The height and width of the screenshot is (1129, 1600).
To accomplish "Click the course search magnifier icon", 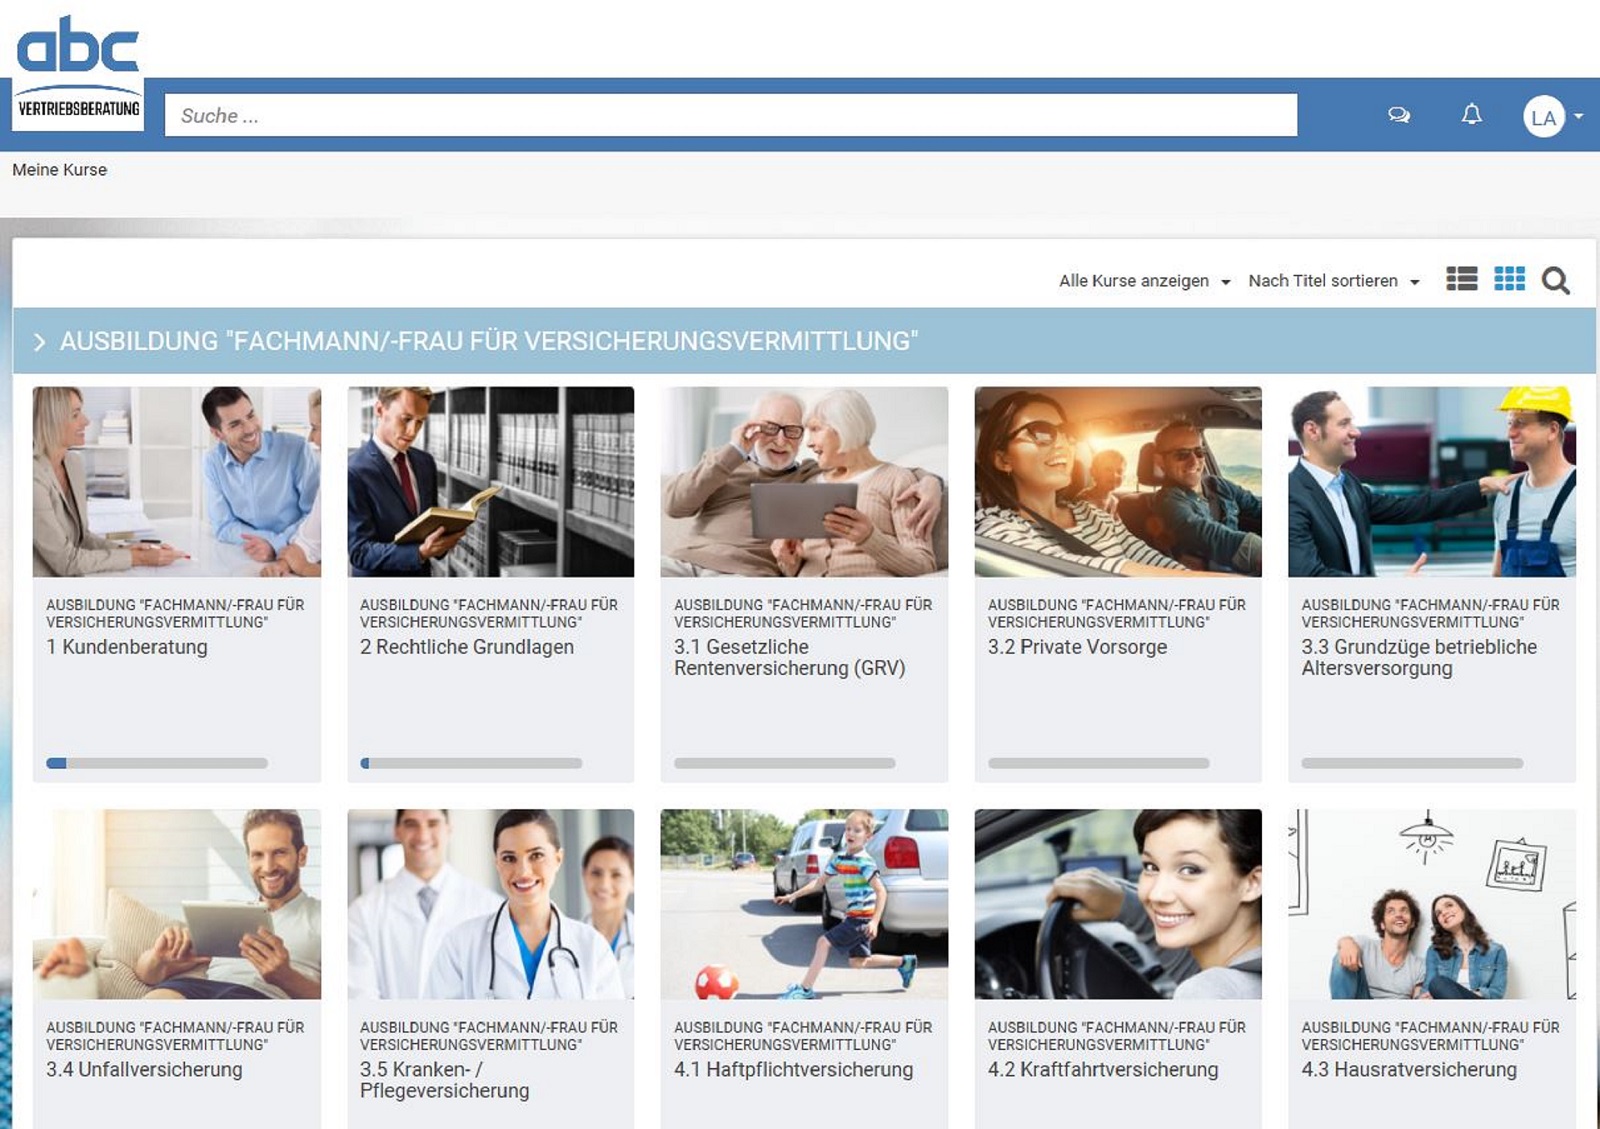I will click(1555, 281).
